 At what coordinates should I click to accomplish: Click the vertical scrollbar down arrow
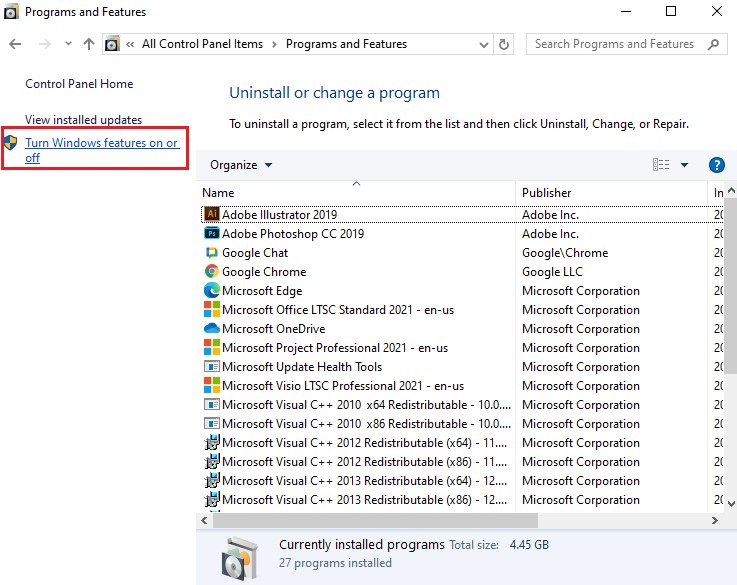pos(731,504)
